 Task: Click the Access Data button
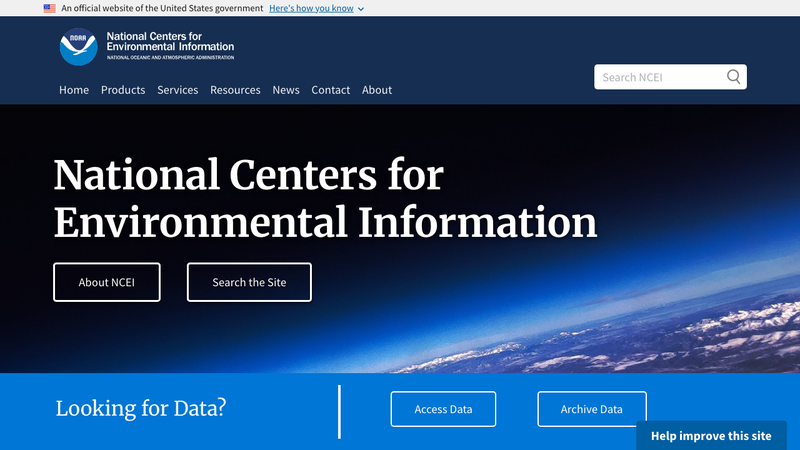tap(443, 409)
